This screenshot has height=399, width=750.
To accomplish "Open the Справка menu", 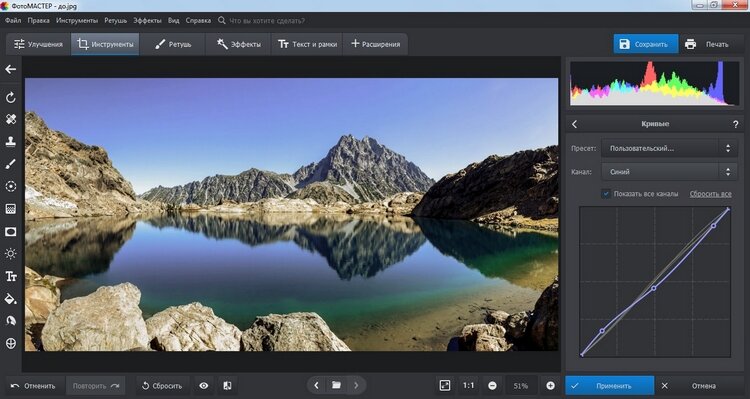I will [x=198, y=21].
